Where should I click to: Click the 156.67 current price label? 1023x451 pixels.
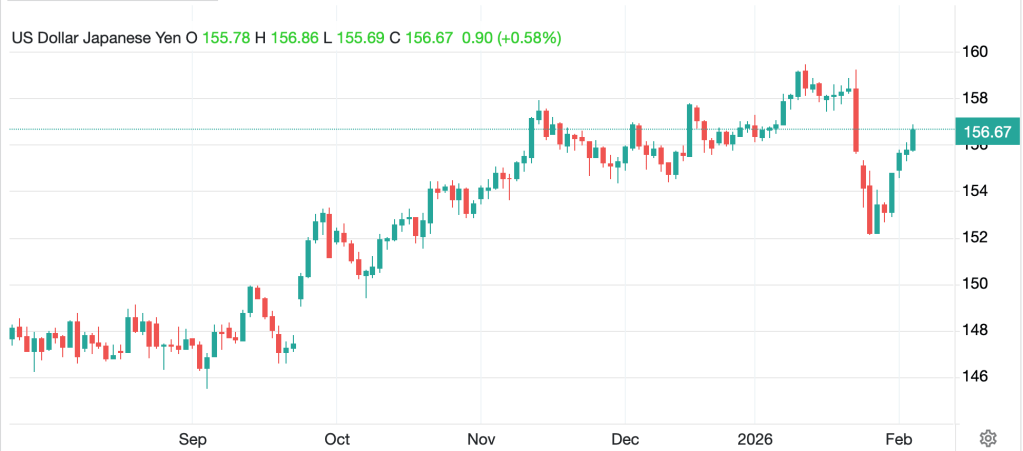985,131
